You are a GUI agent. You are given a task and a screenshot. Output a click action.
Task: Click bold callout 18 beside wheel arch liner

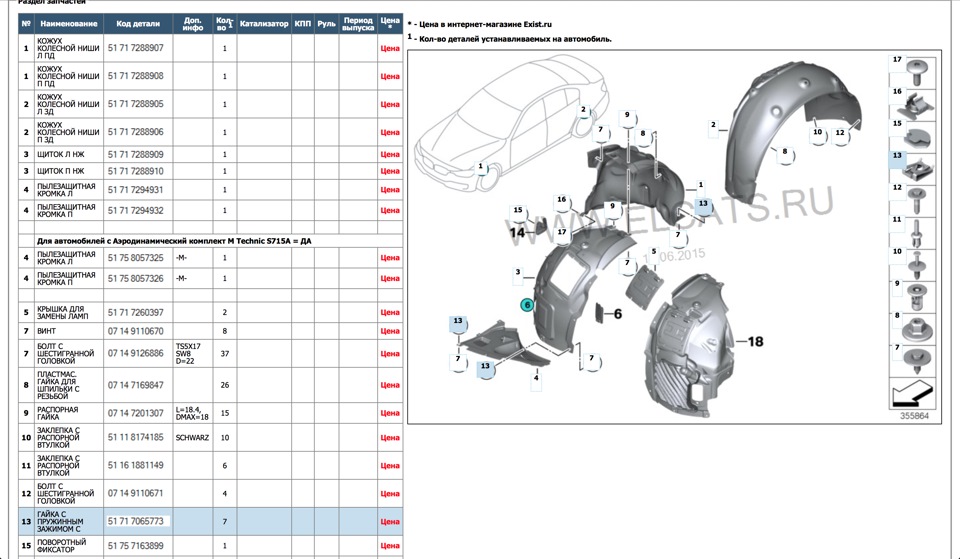[756, 341]
